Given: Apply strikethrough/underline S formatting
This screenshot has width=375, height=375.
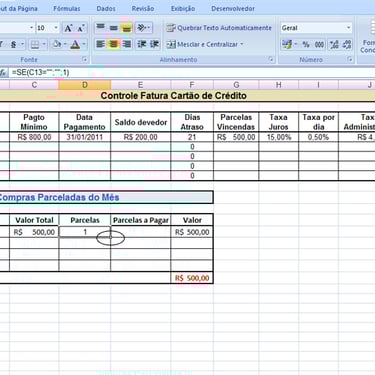Looking at the screenshot, I should (13, 44).
